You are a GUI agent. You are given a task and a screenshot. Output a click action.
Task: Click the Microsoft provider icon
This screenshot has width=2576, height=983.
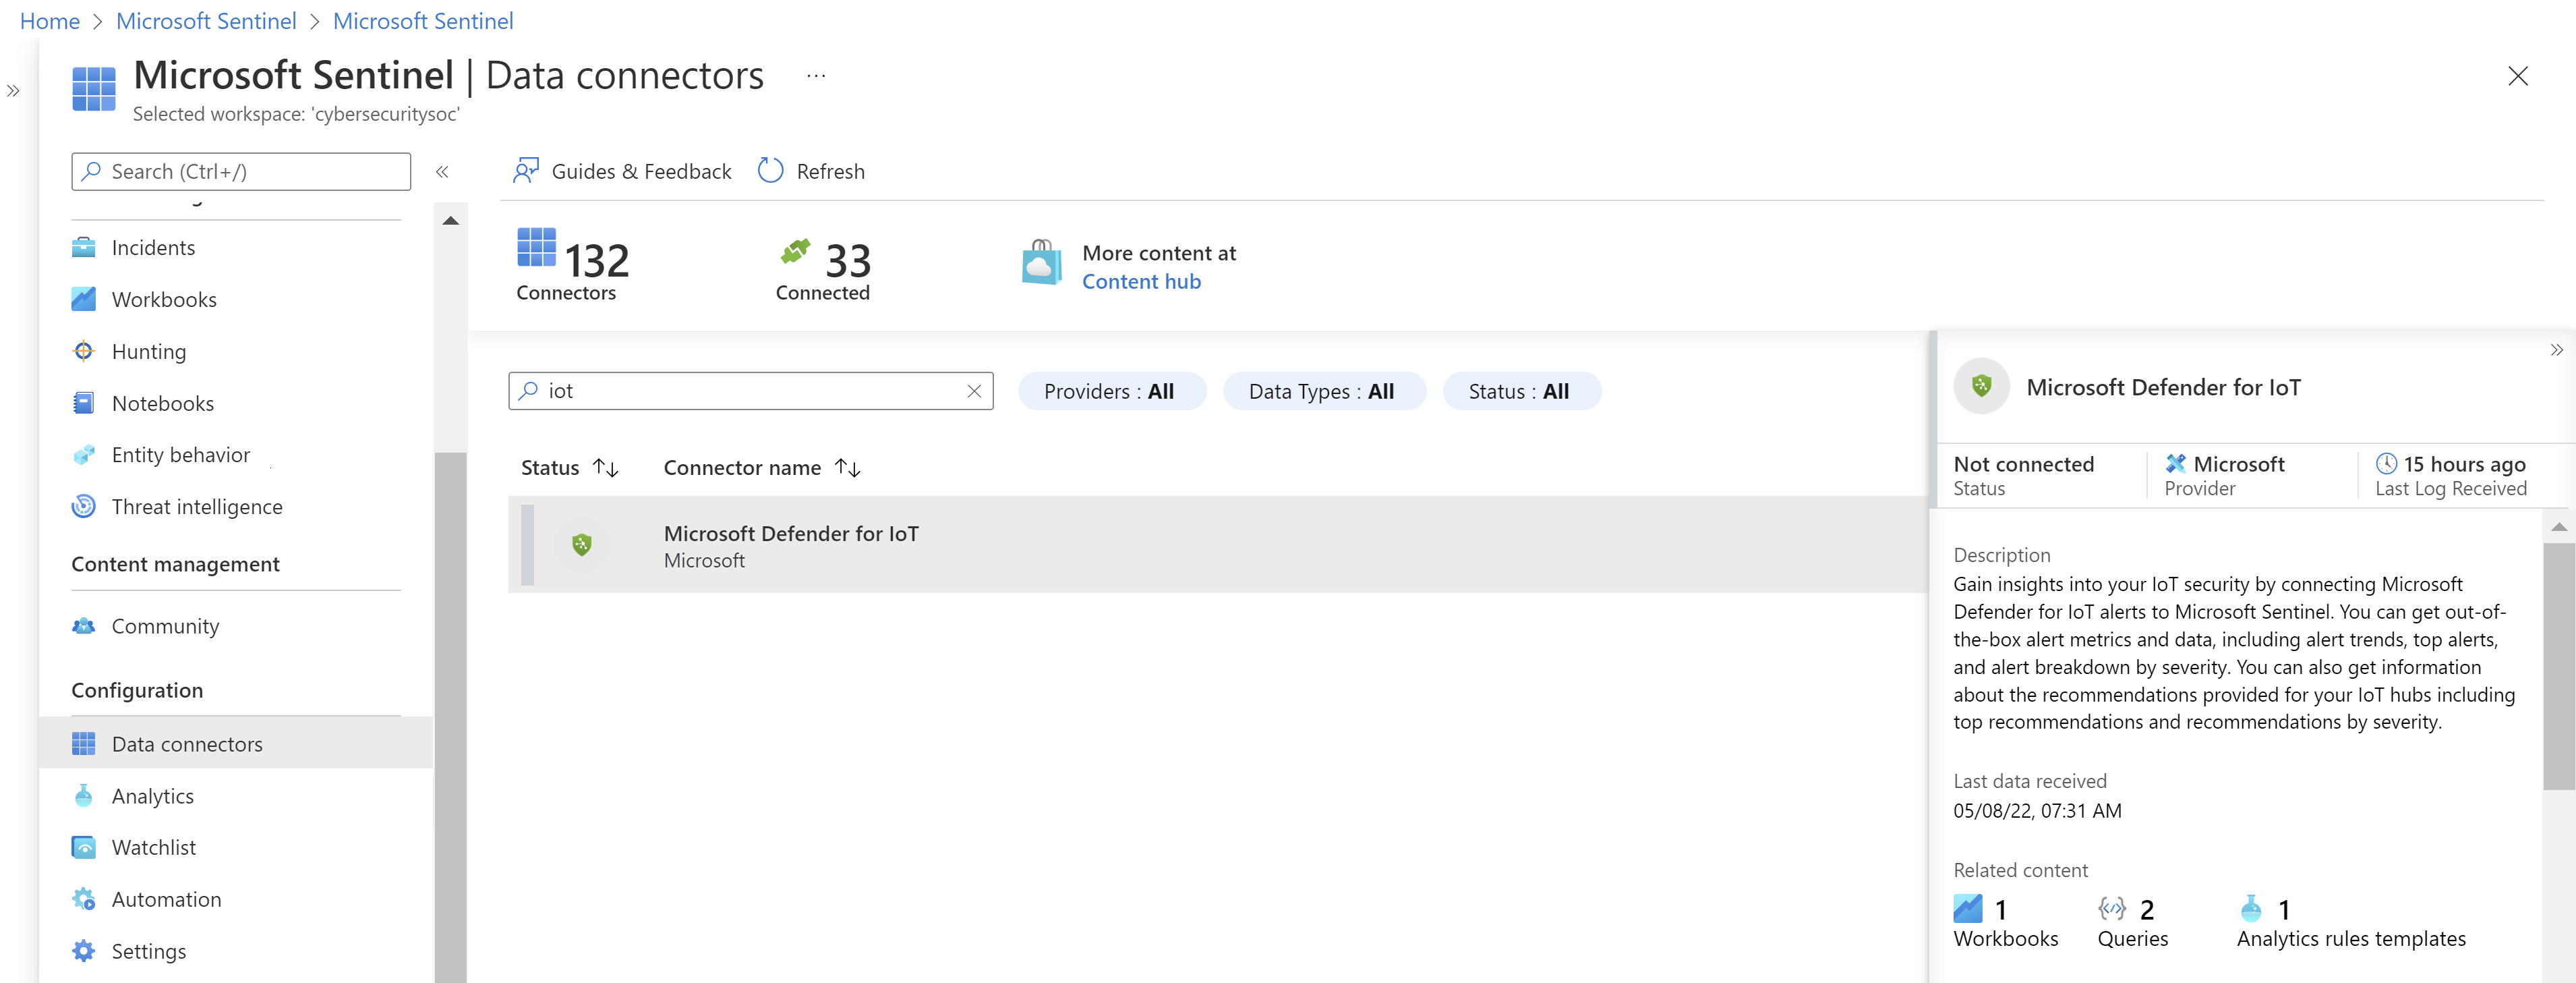click(x=2175, y=463)
